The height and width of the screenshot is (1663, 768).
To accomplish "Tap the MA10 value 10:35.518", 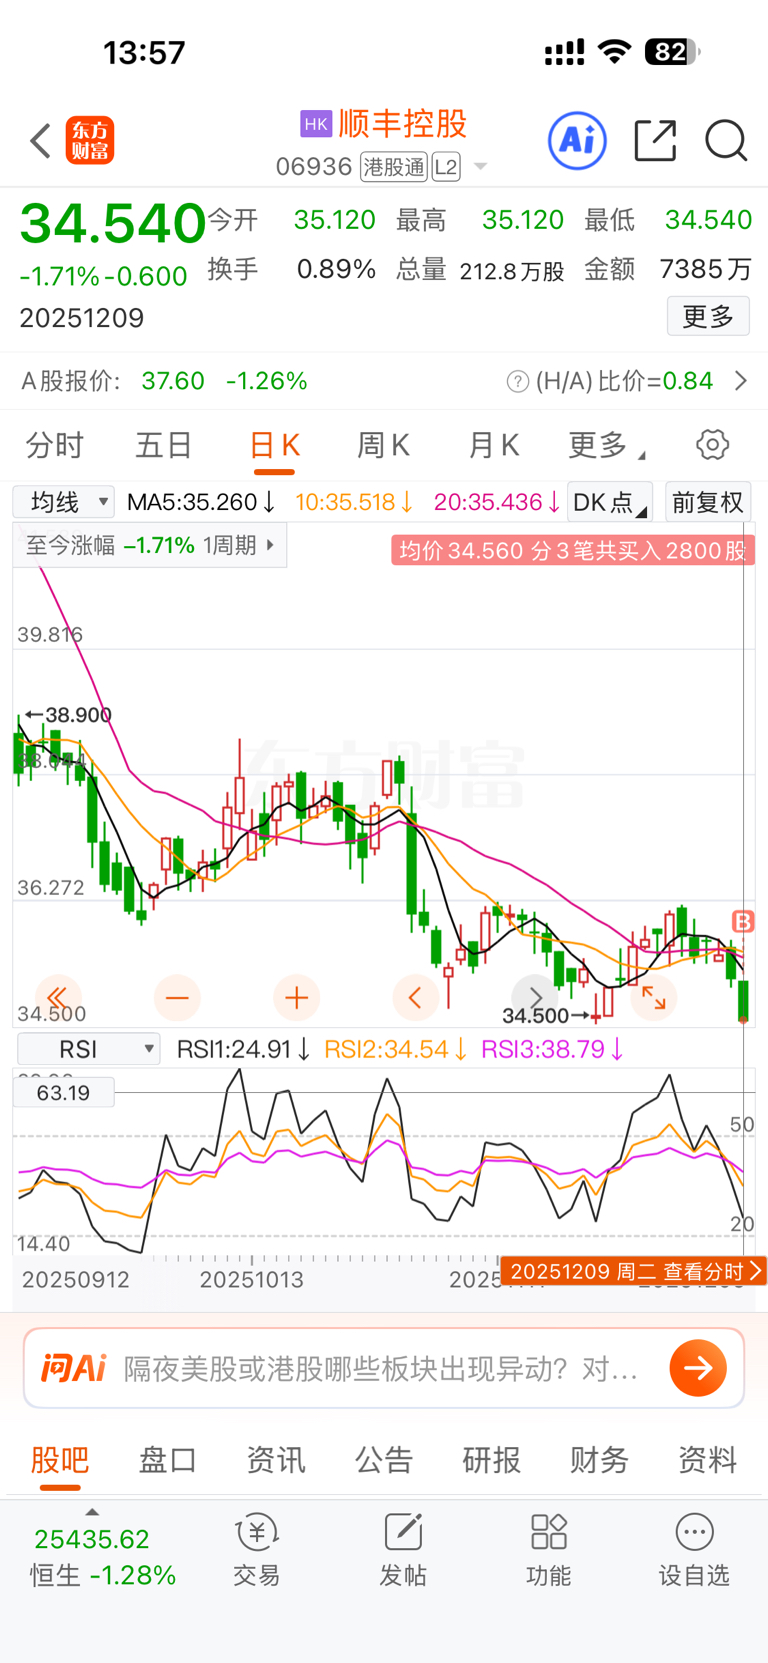I will tap(353, 502).
